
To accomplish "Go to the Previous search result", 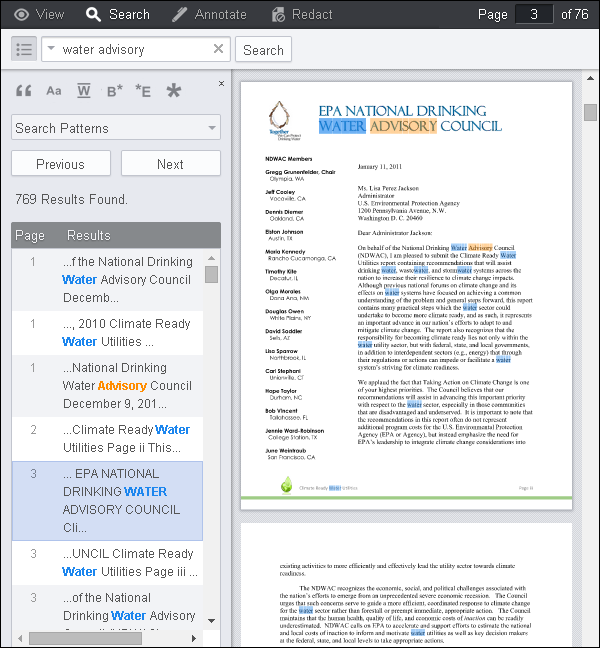I will point(61,164).
